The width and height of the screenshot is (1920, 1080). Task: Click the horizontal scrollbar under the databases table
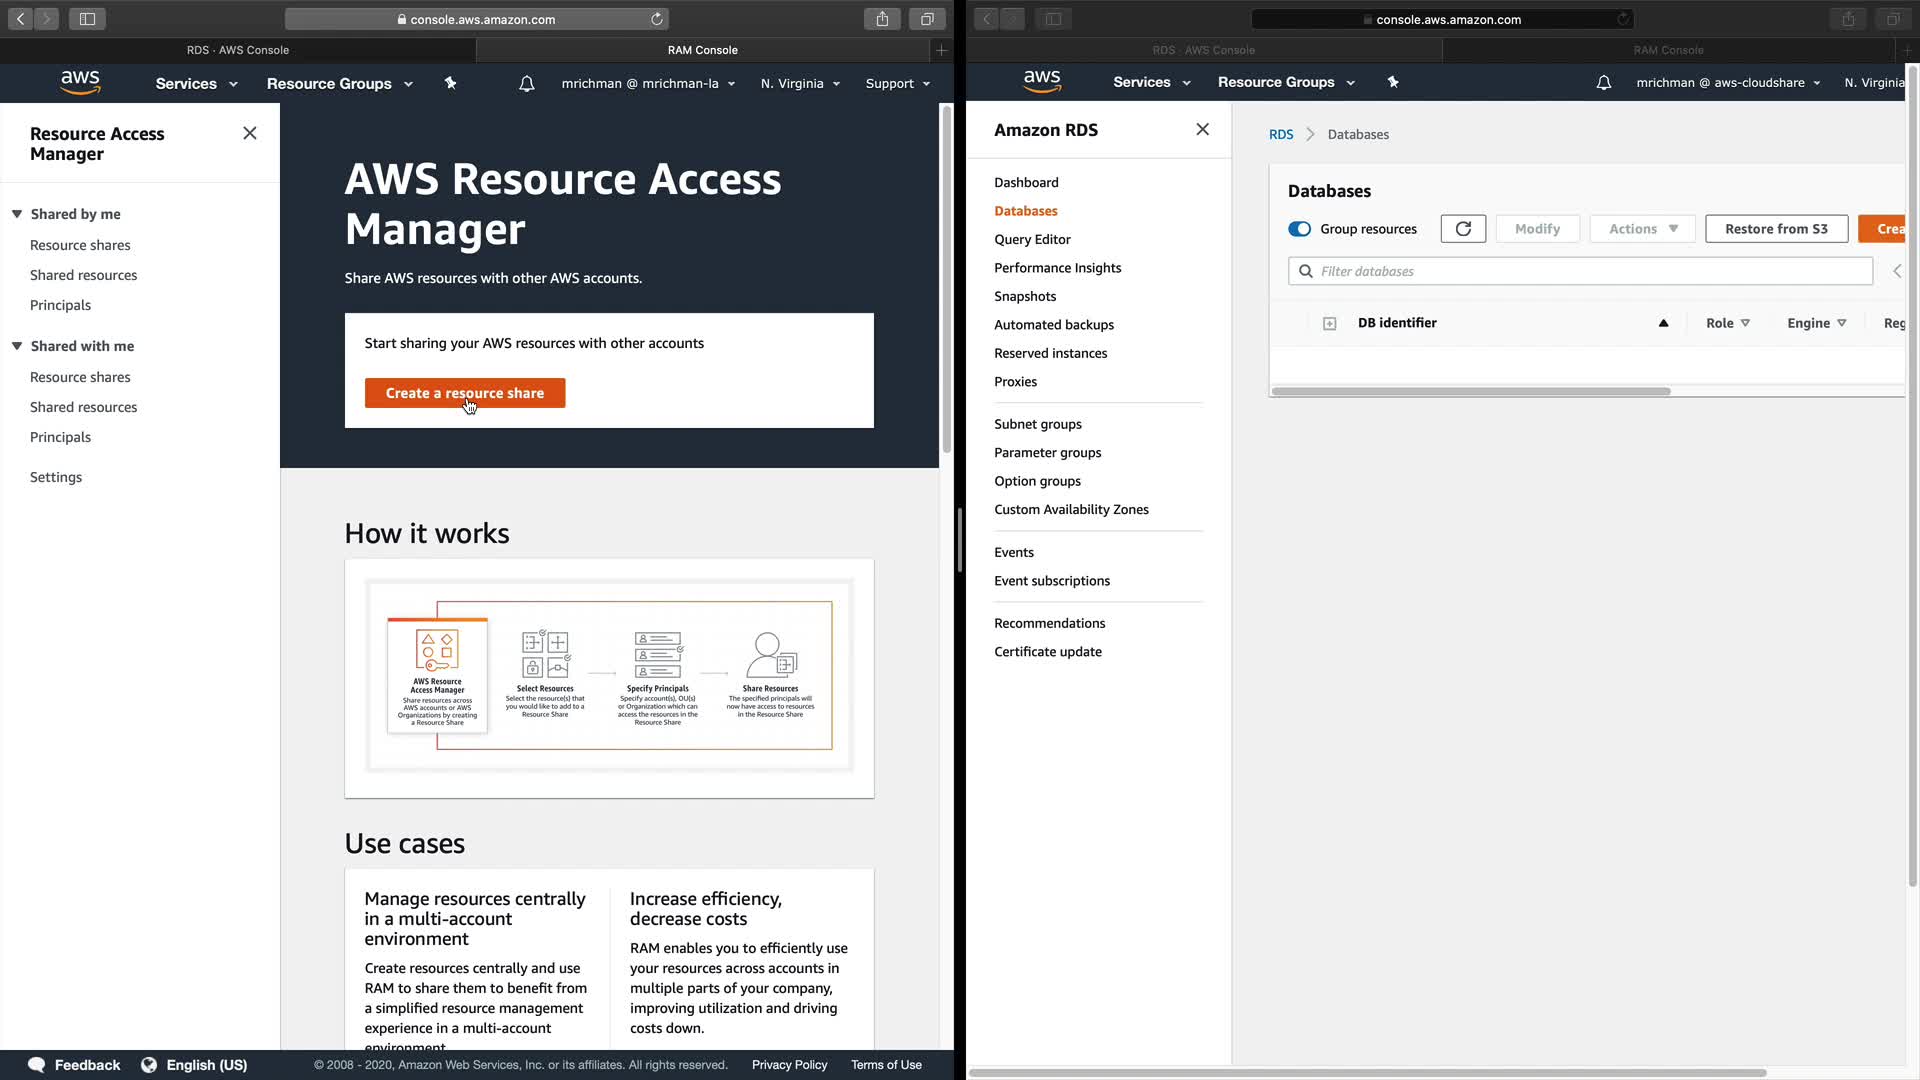point(1470,391)
